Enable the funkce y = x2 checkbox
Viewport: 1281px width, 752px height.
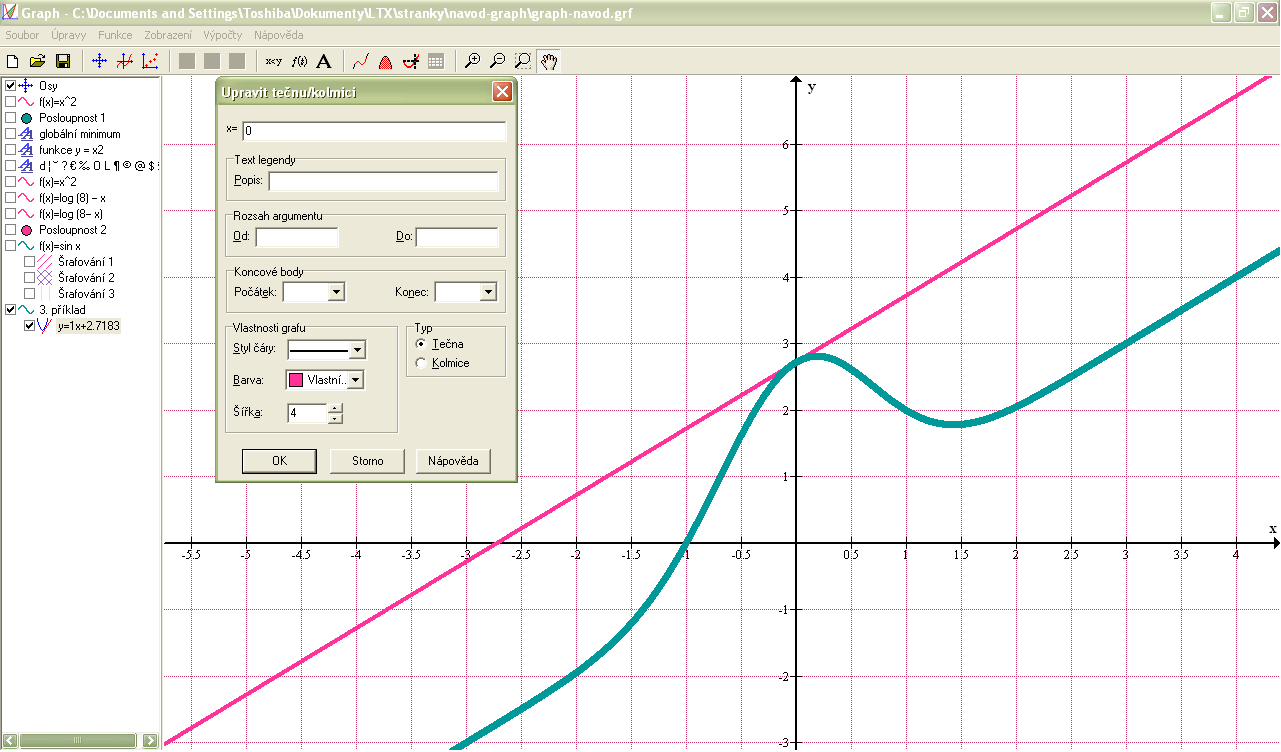(x=11, y=150)
